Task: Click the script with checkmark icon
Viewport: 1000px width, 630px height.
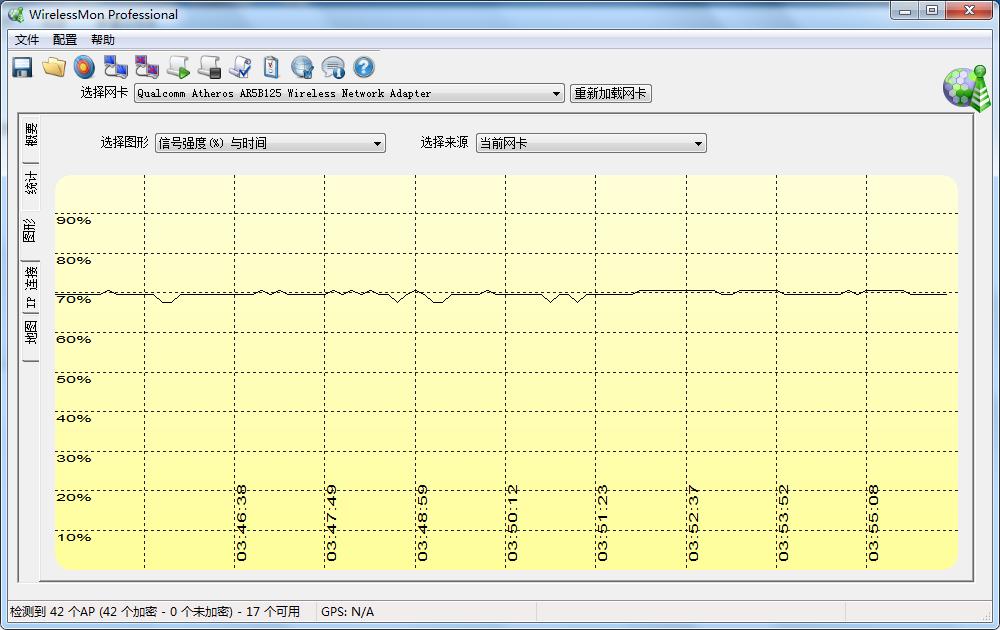Action: 240,67
